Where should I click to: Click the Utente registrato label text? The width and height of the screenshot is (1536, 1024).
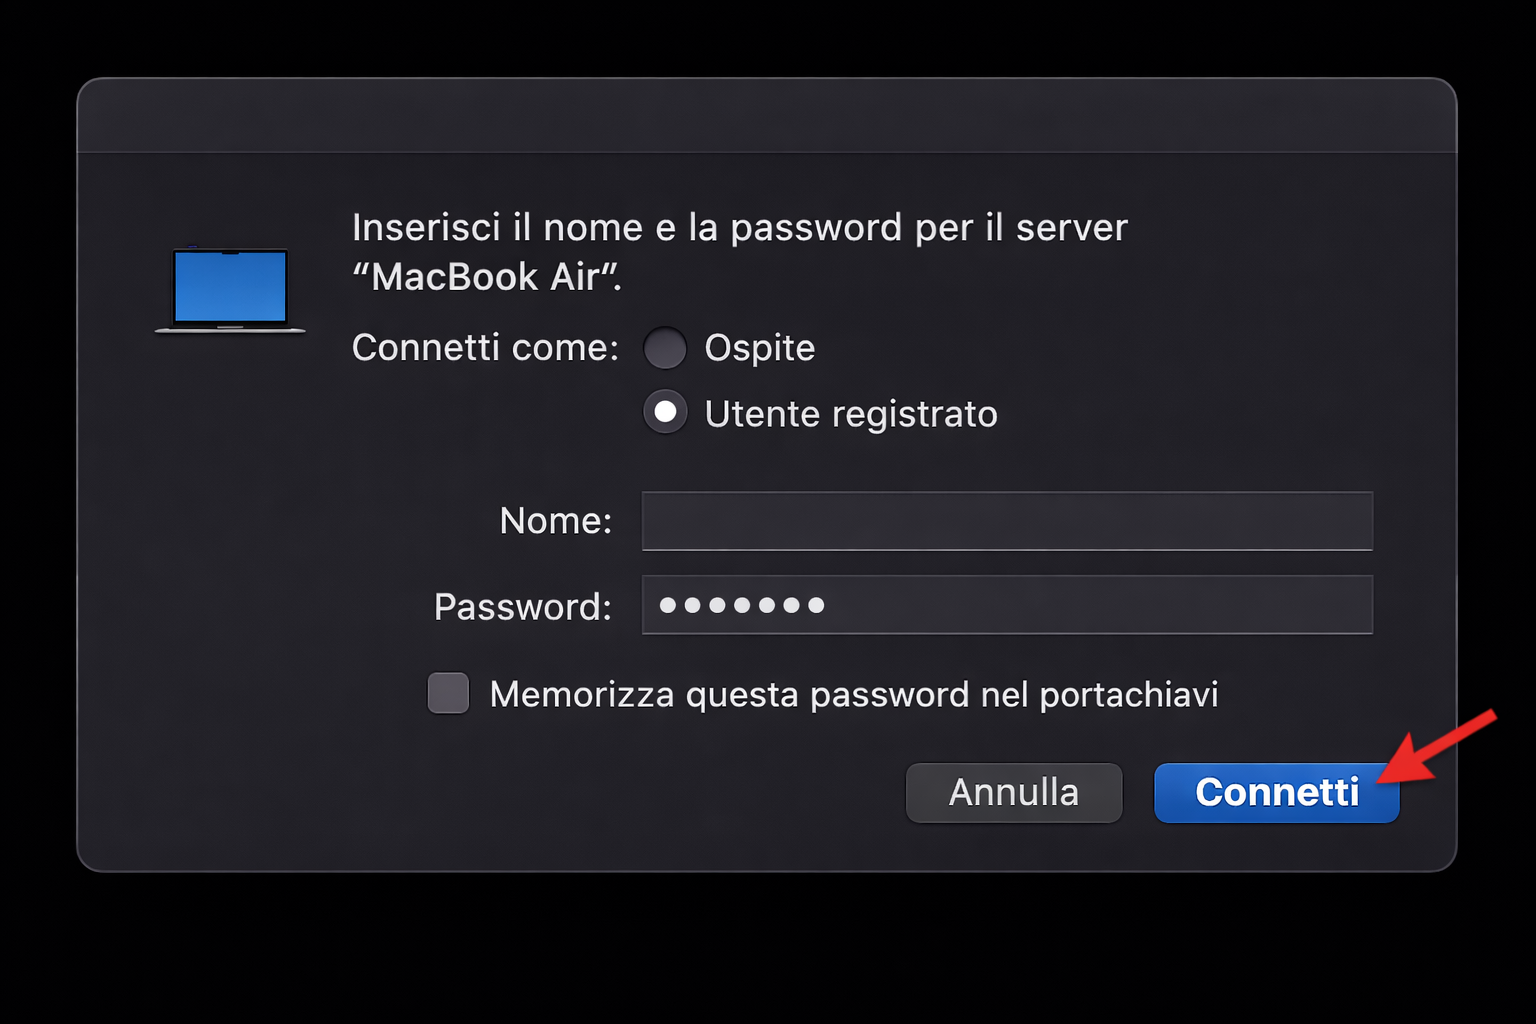[851, 413]
